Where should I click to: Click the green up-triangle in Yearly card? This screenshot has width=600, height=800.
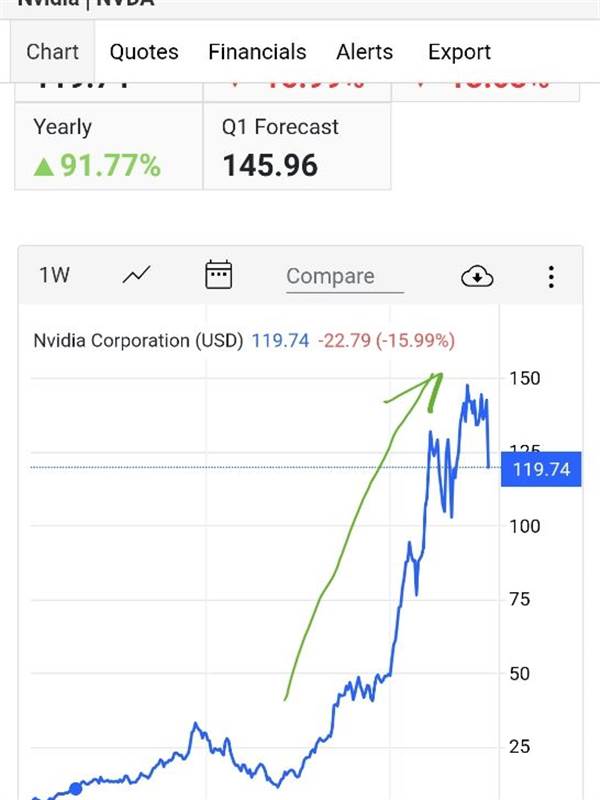[x=43, y=166]
